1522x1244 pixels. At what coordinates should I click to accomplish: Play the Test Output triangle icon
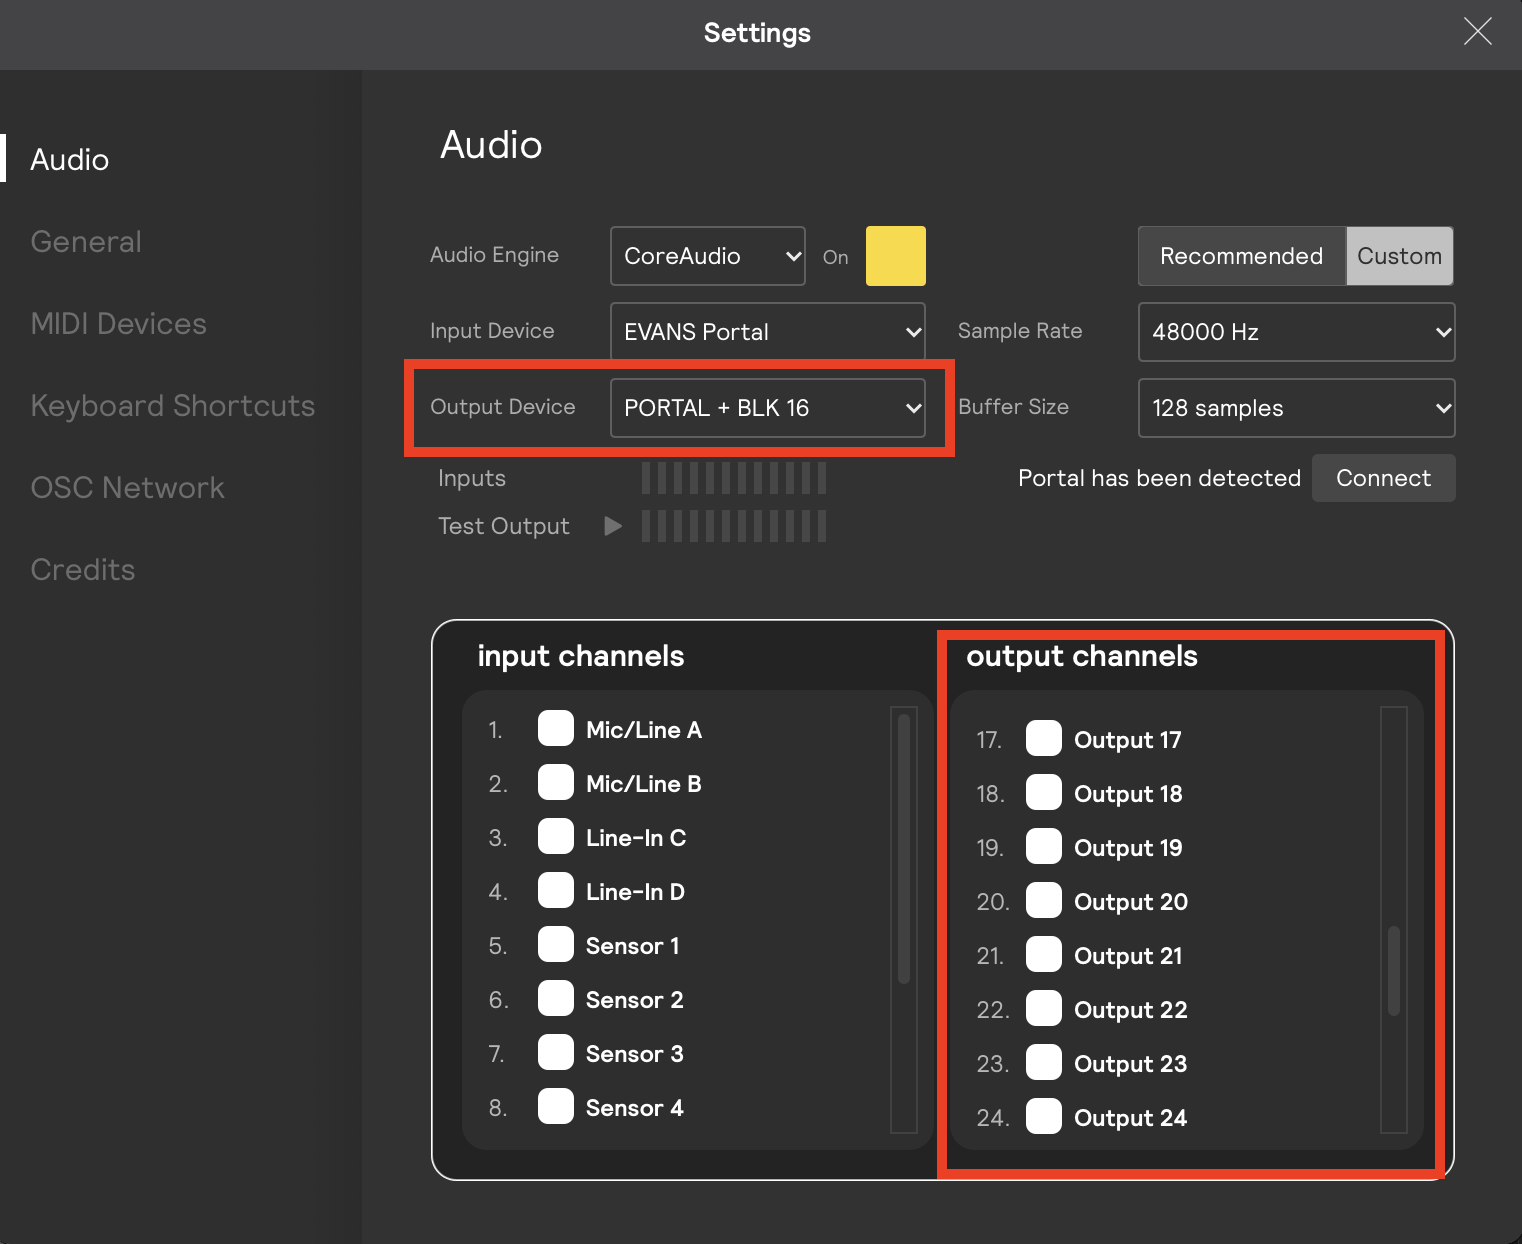click(613, 526)
